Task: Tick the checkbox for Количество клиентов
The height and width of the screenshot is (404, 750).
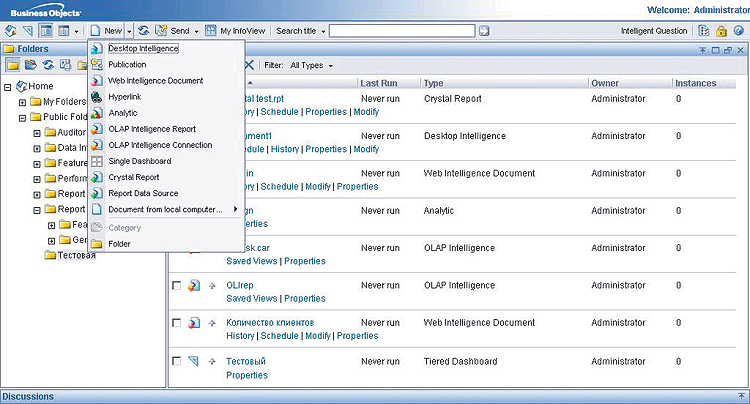Action: tap(176, 323)
